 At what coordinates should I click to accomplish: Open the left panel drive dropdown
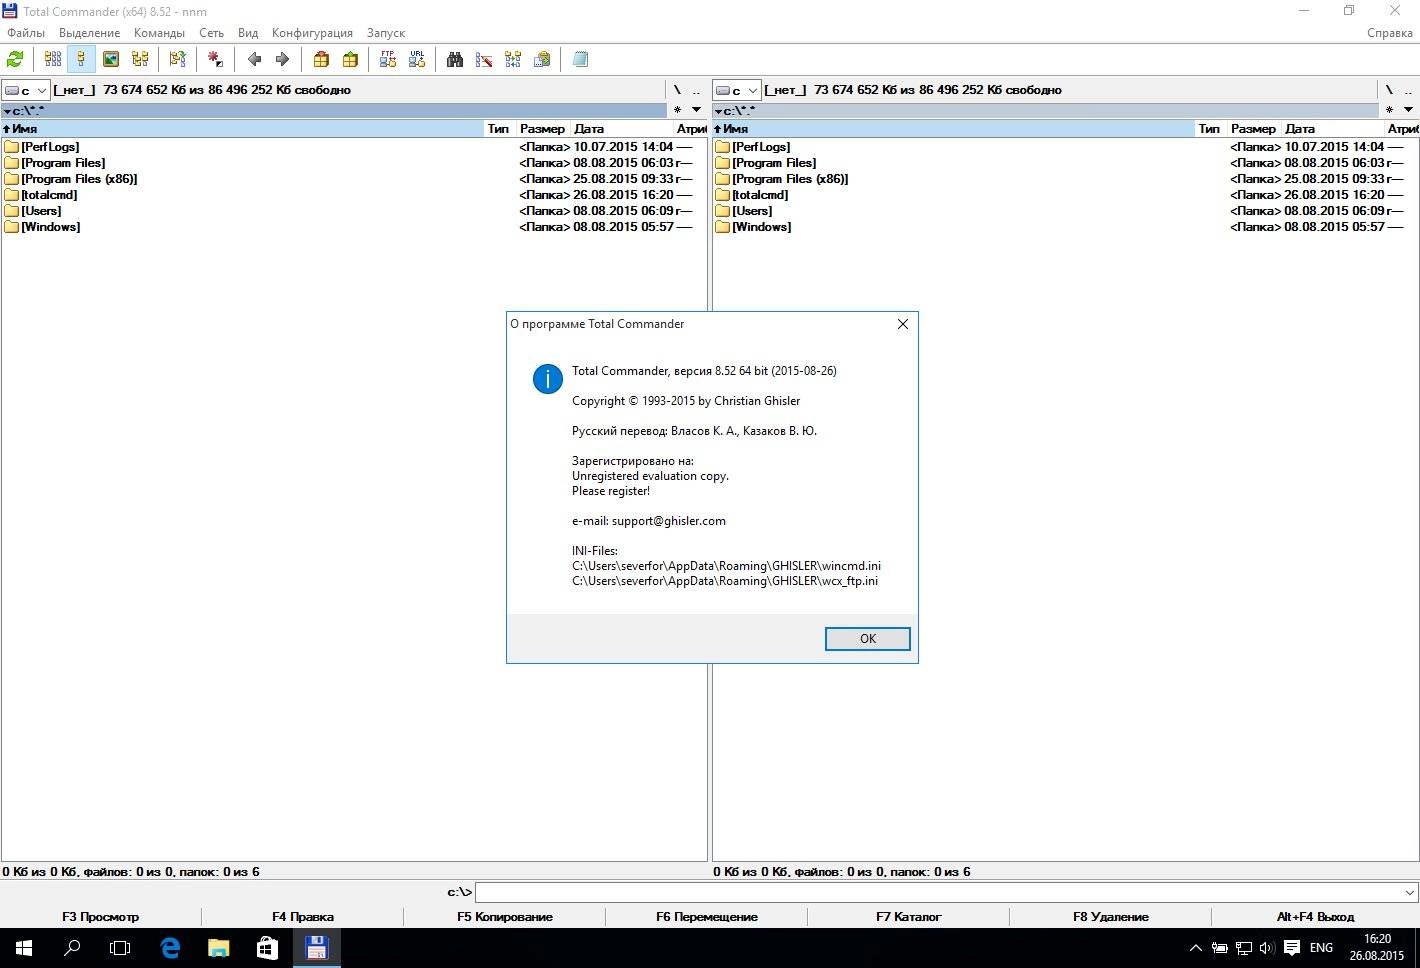point(26,90)
